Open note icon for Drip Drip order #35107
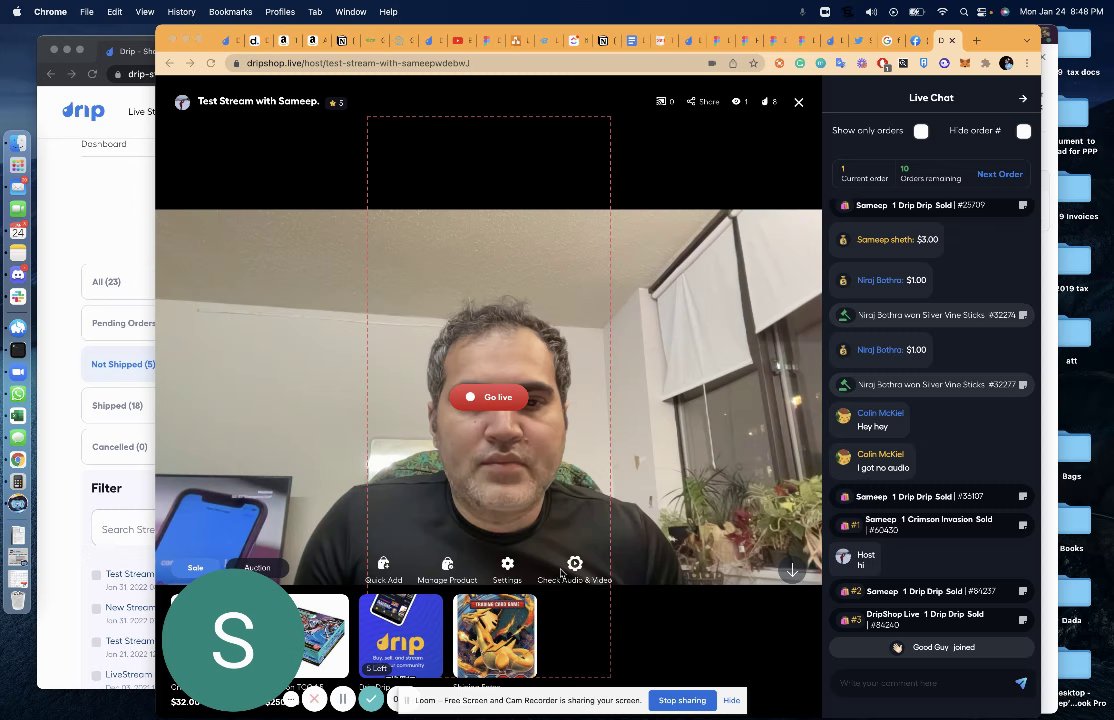The width and height of the screenshot is (1114, 720). point(1023,497)
